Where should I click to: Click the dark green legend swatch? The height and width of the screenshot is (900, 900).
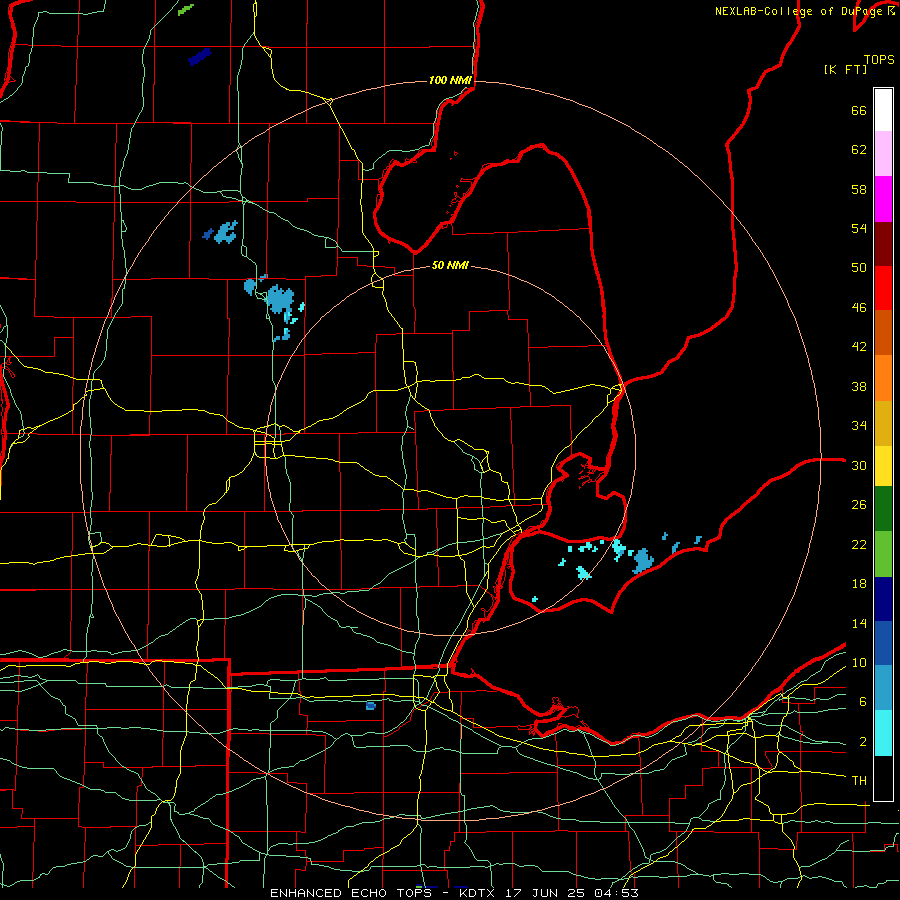[x=883, y=509]
